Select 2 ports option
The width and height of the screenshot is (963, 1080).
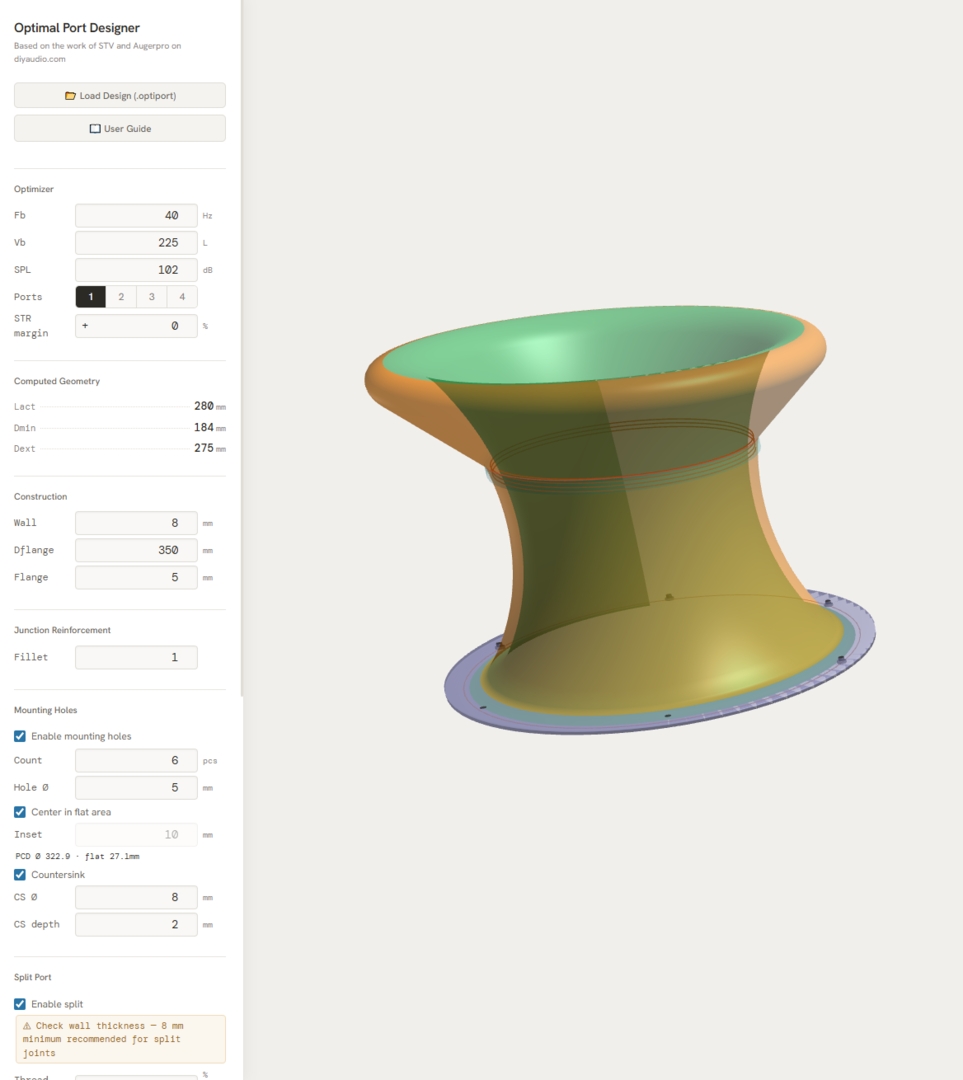tap(121, 297)
